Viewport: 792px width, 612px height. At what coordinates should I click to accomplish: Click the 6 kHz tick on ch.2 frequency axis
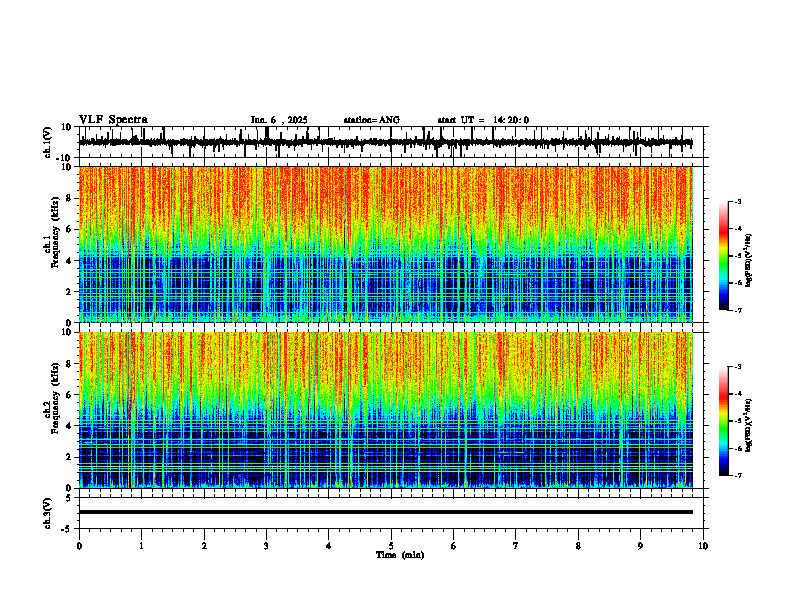pyautogui.click(x=69, y=395)
